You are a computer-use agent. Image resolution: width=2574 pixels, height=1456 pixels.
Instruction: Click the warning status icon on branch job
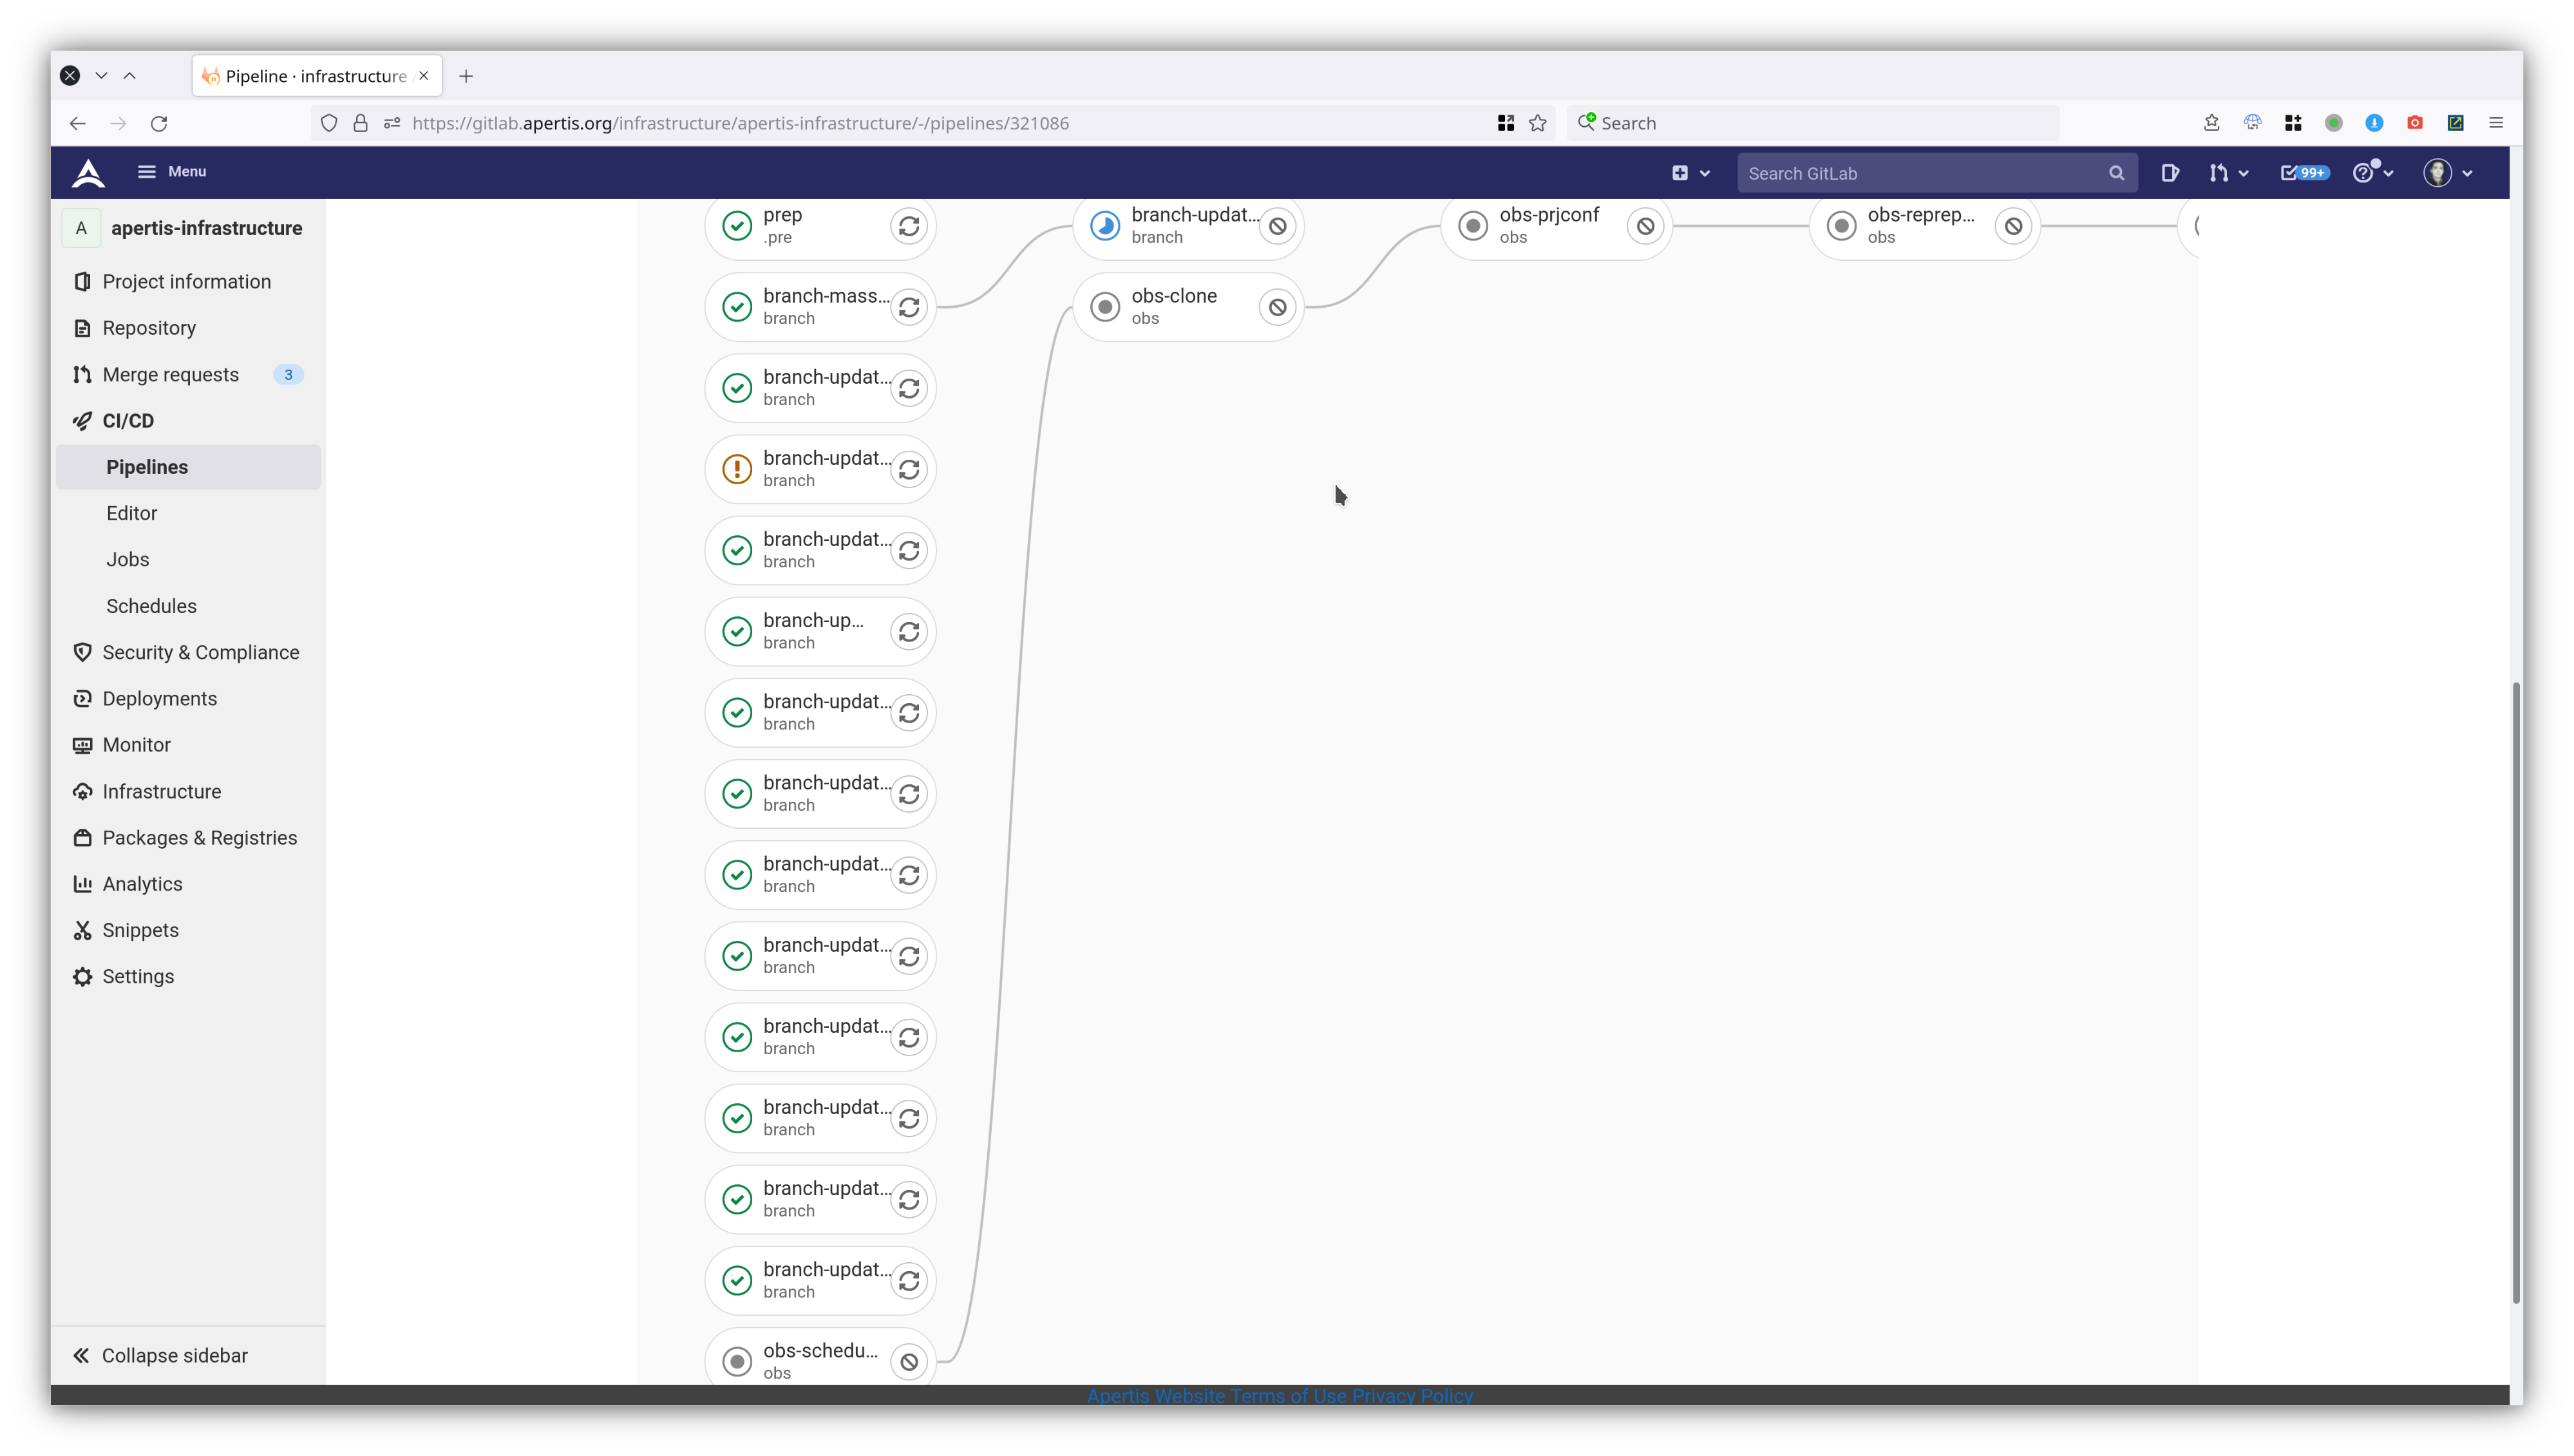point(737,469)
